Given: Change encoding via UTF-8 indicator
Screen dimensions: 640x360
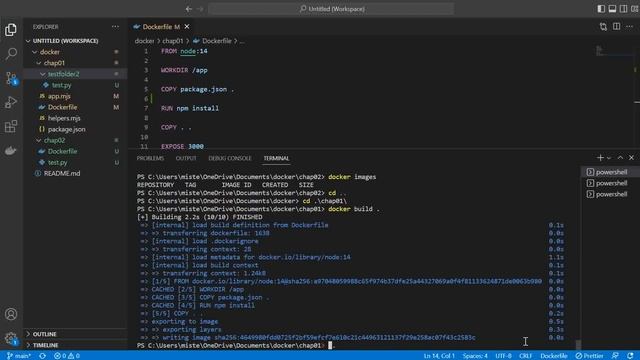Looking at the screenshot, I should pos(503,356).
